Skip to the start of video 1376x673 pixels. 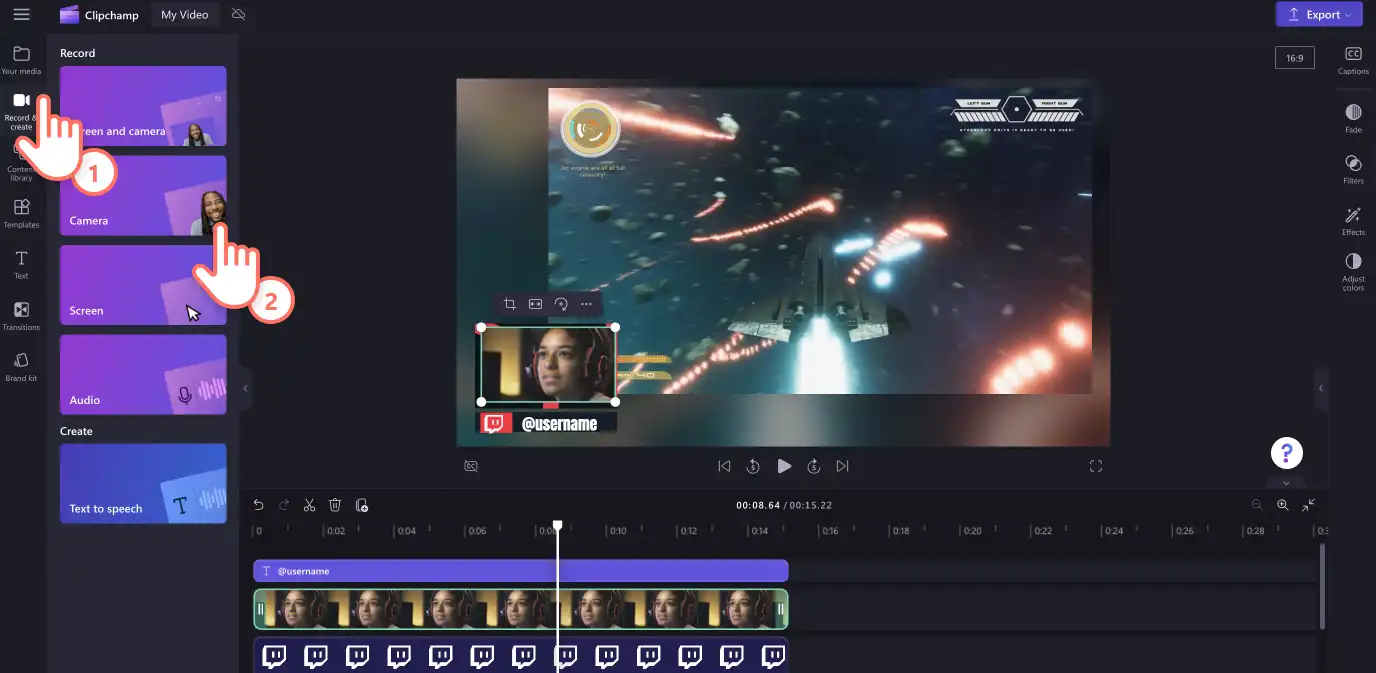tap(724, 466)
